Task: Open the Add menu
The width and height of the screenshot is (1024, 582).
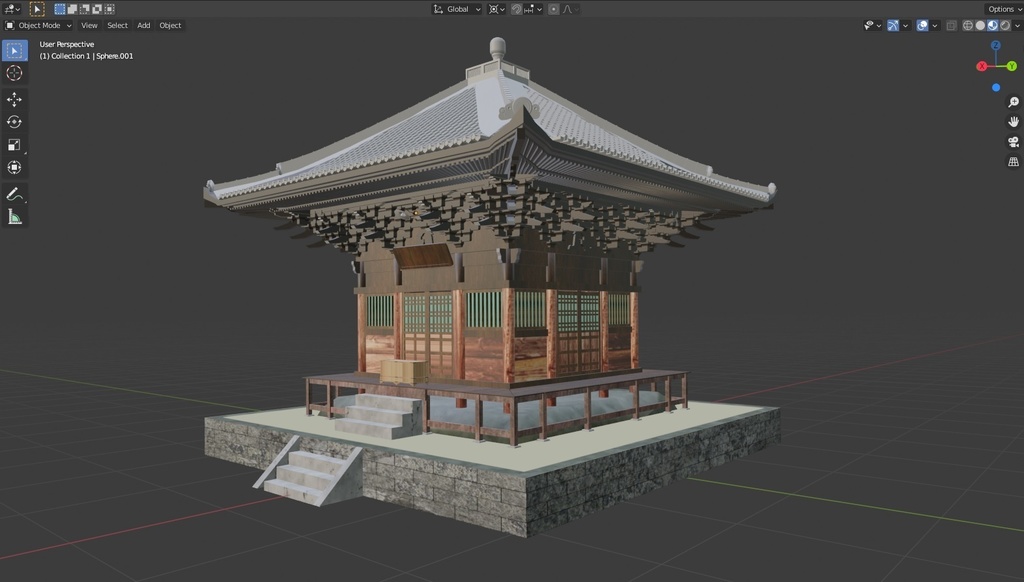Action: tap(144, 25)
